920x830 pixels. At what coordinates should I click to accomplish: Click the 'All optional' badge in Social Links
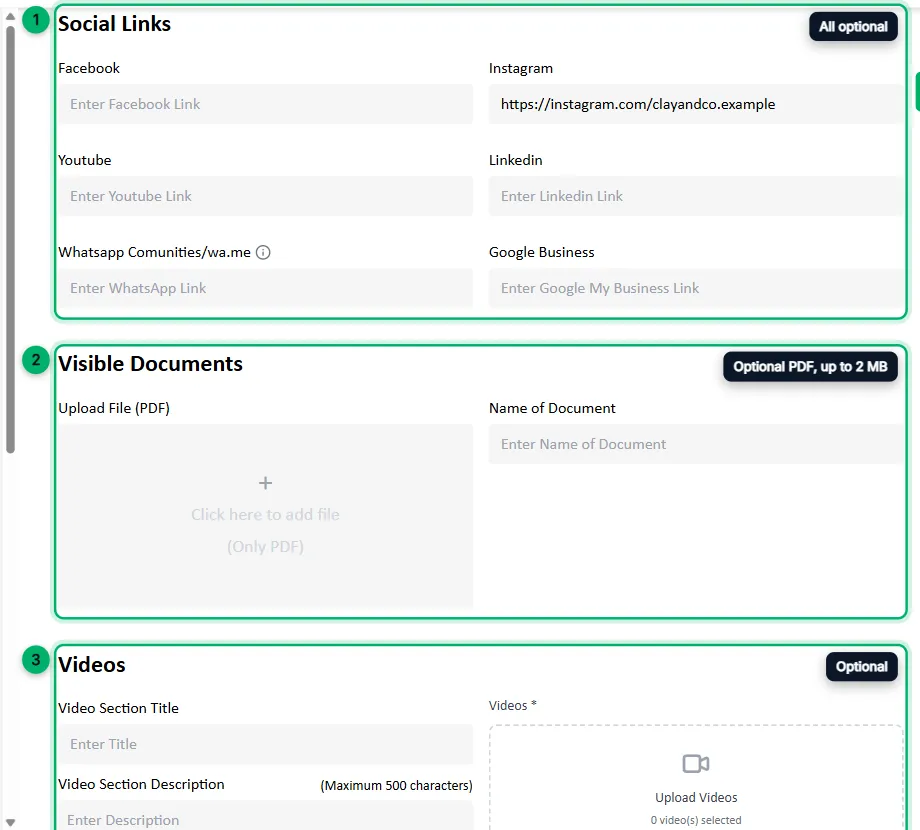(853, 26)
